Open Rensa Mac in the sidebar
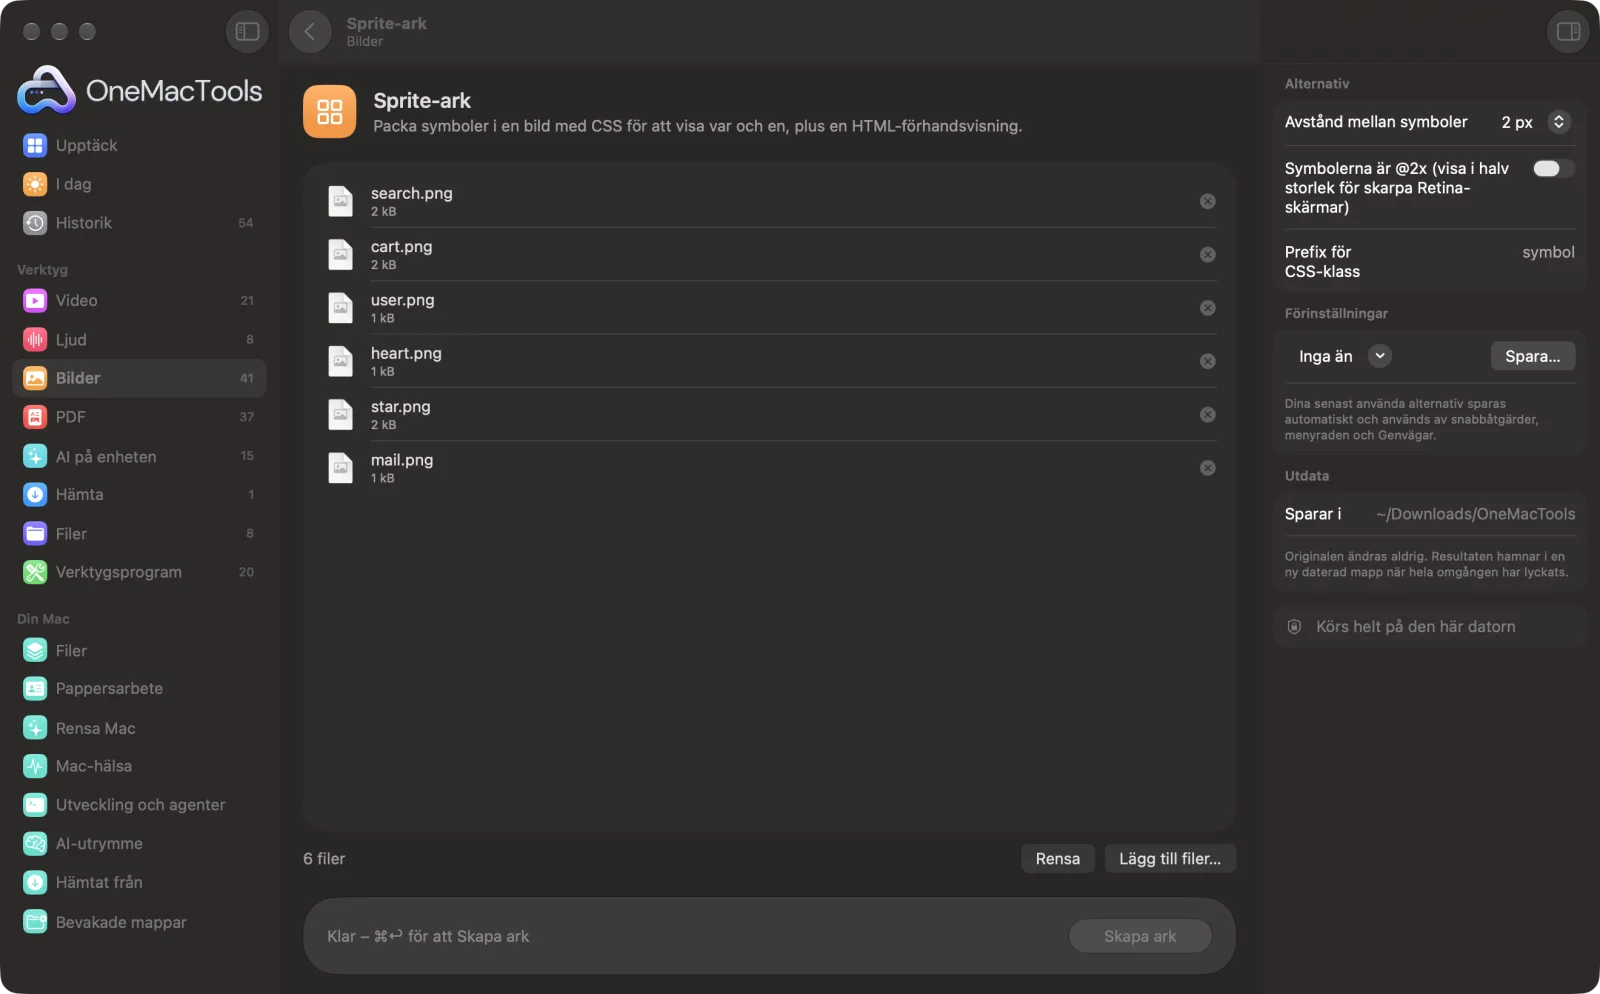This screenshot has height=994, width=1600. pyautogui.click(x=139, y=728)
